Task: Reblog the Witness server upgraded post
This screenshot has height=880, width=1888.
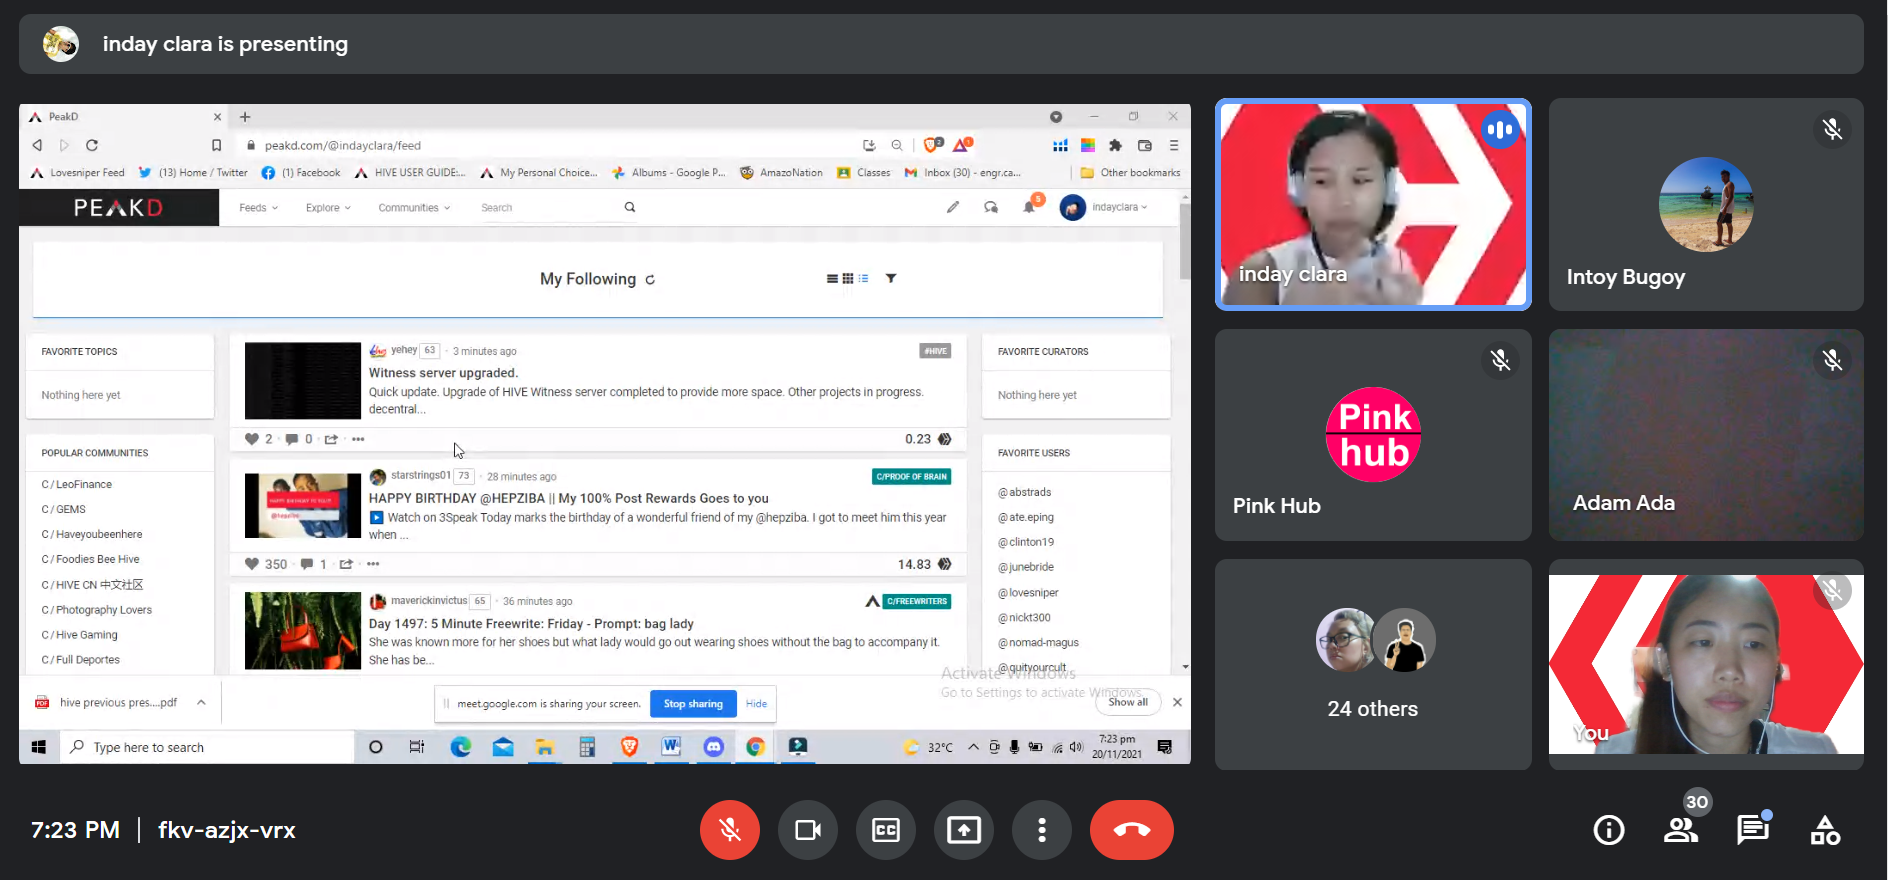Action: point(331,439)
